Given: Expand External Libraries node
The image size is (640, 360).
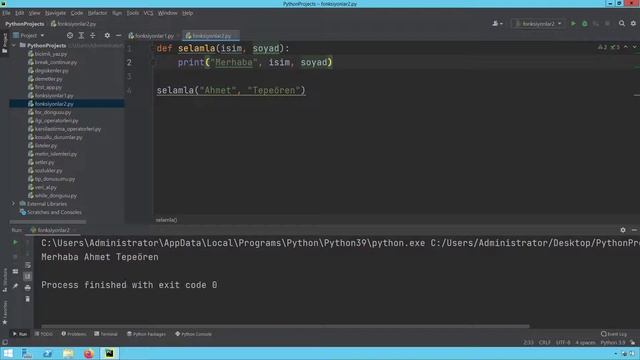Looking at the screenshot, I should 13,203.
